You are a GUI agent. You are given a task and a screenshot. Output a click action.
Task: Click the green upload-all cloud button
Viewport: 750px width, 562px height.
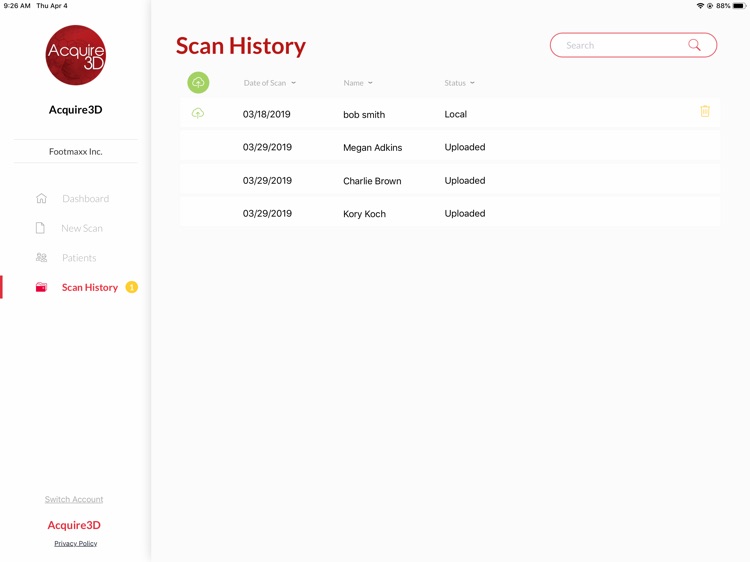[198, 83]
